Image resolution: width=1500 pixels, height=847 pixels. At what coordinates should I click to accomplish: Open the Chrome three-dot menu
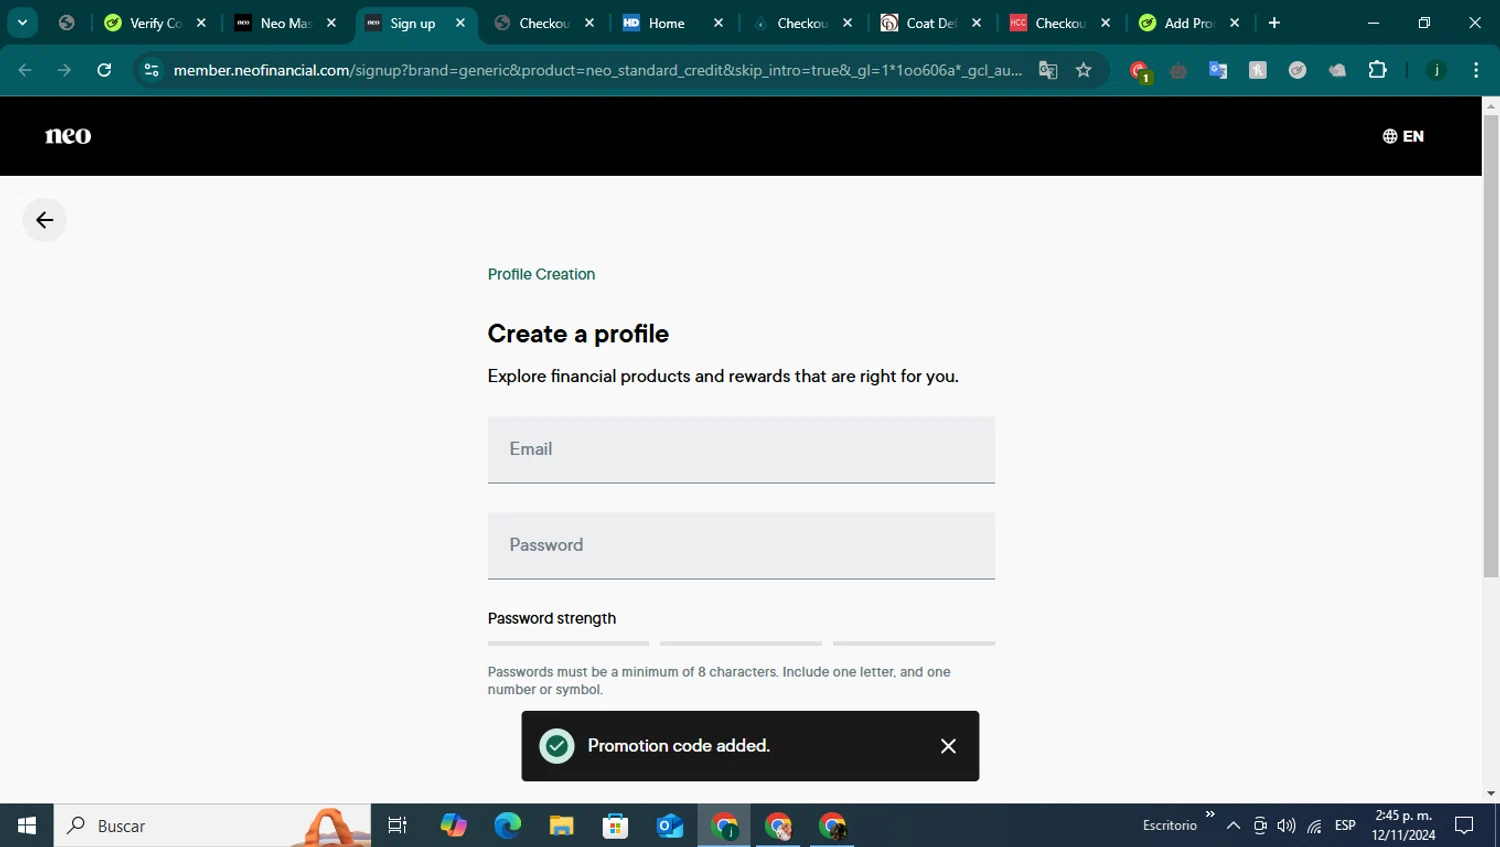coord(1476,70)
